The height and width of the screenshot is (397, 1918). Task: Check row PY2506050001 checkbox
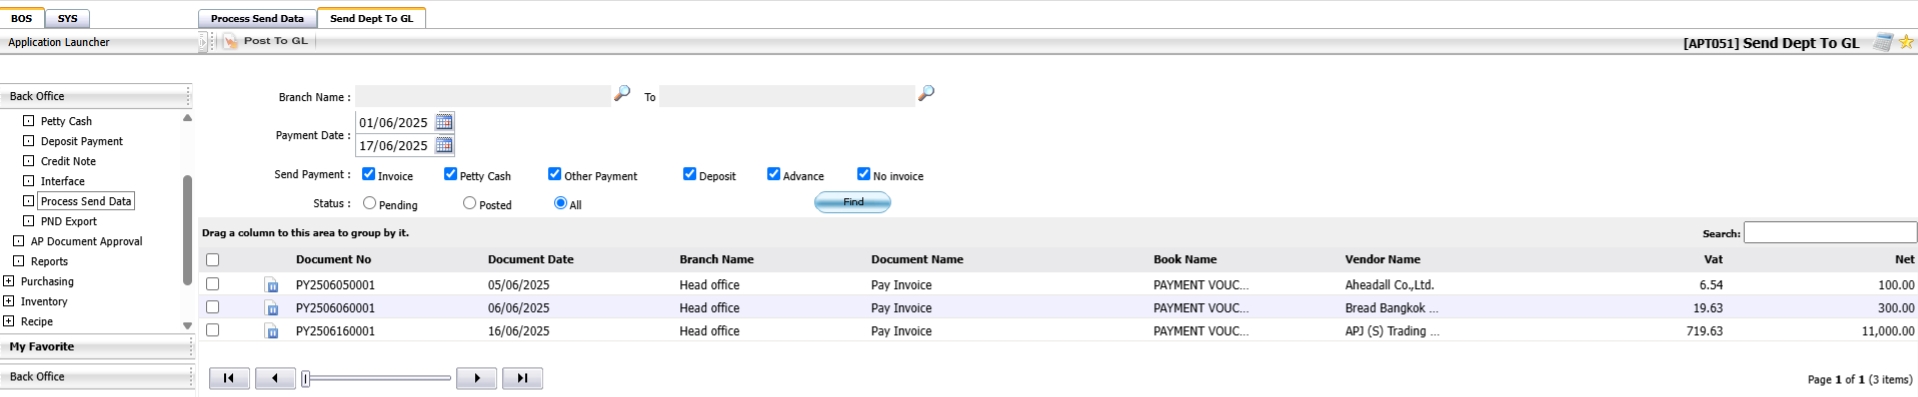pos(212,284)
